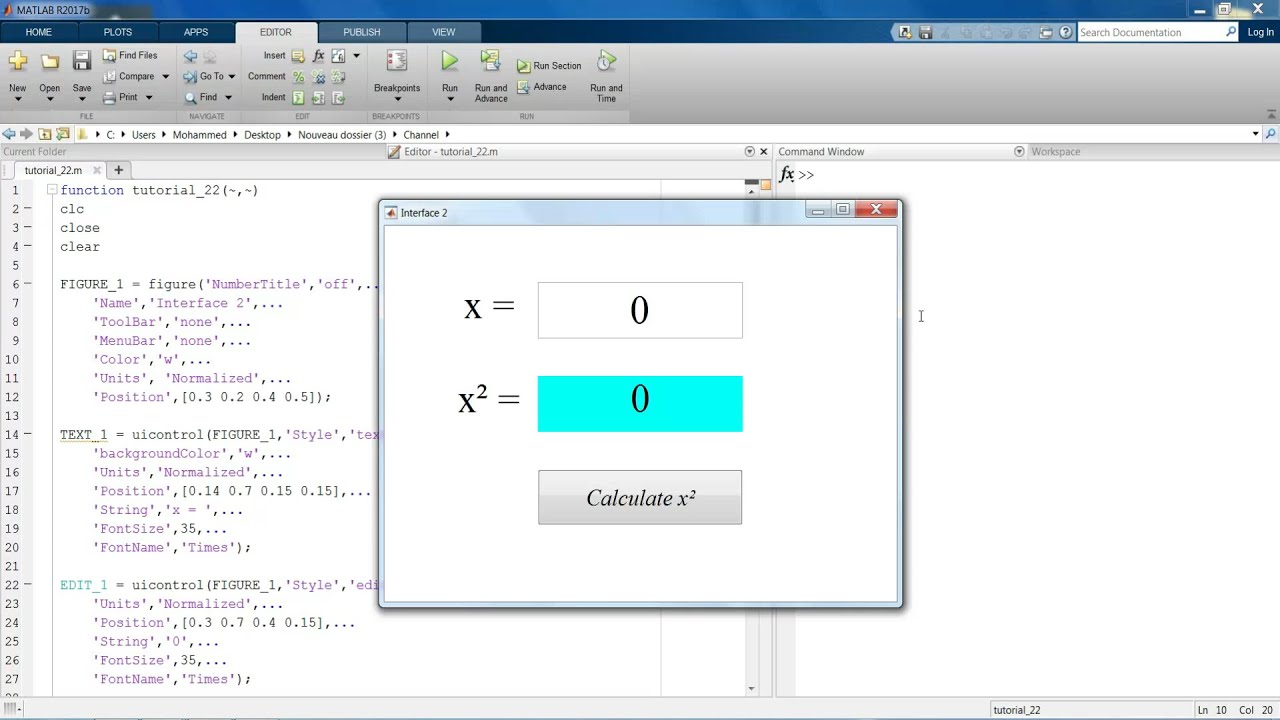Click Channel folder in the address path
This screenshot has width=1280, height=720.
pos(421,134)
